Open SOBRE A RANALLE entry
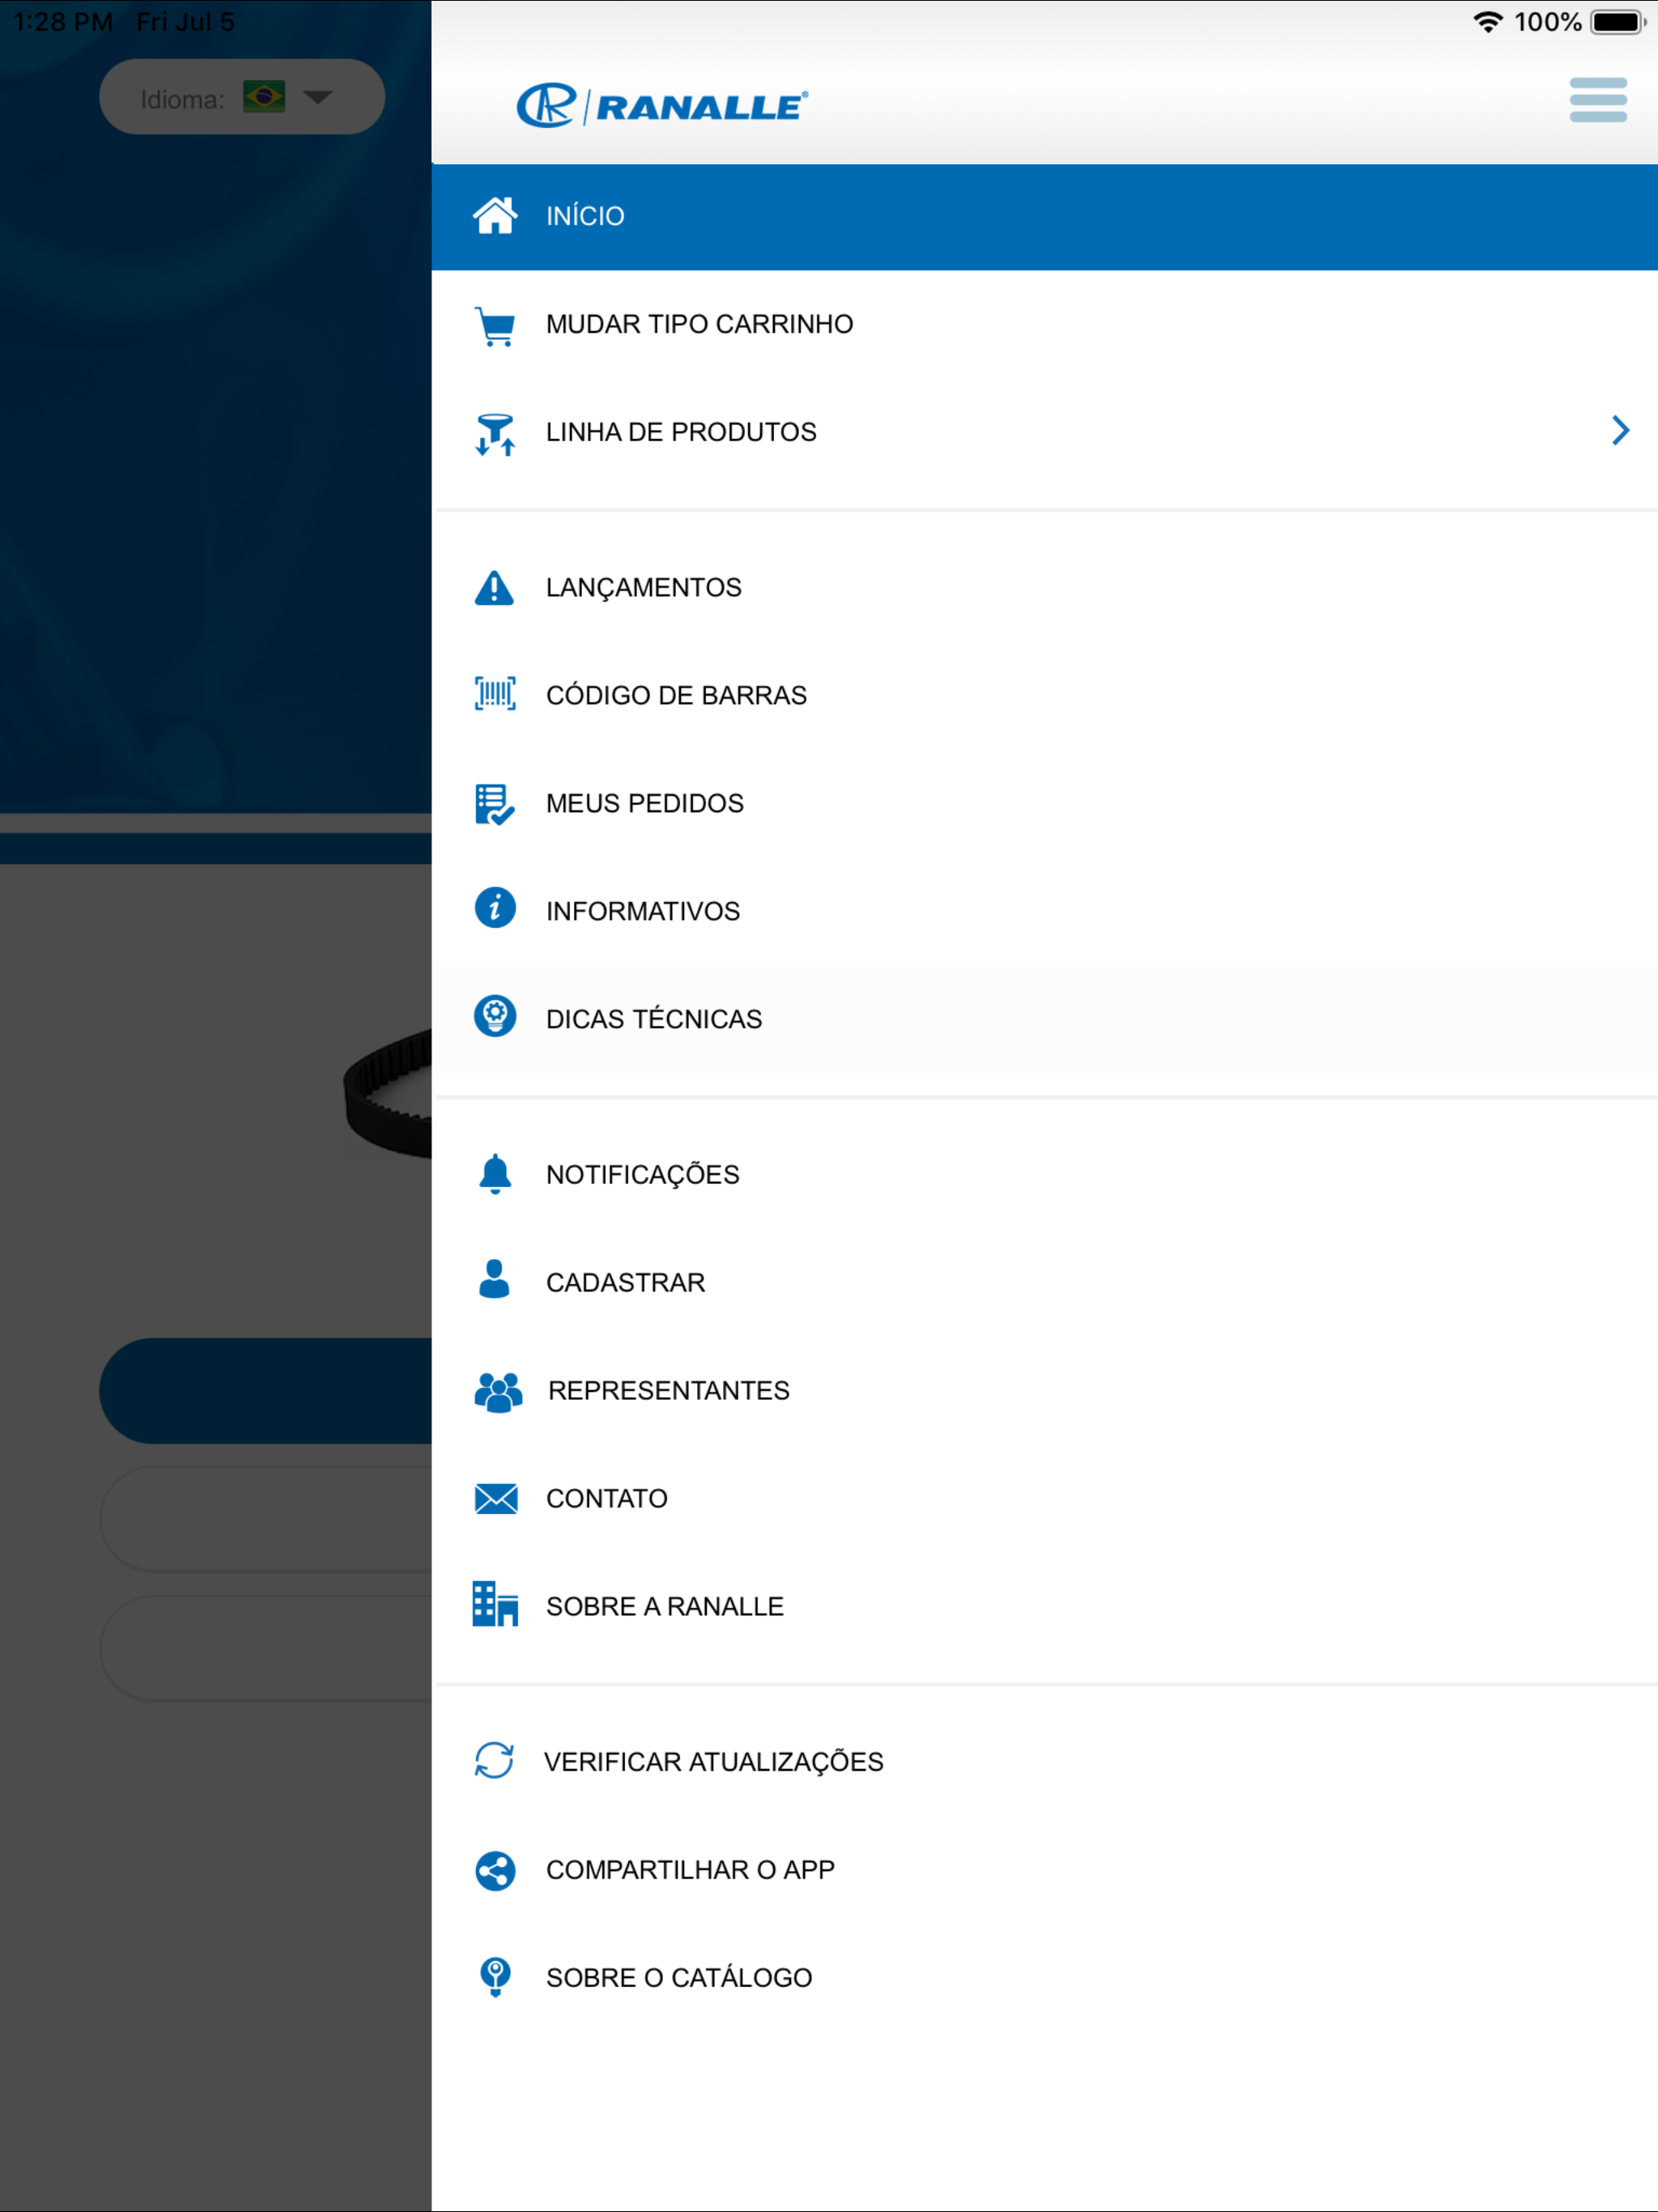This screenshot has height=2212, width=1658. tap(1044, 1606)
